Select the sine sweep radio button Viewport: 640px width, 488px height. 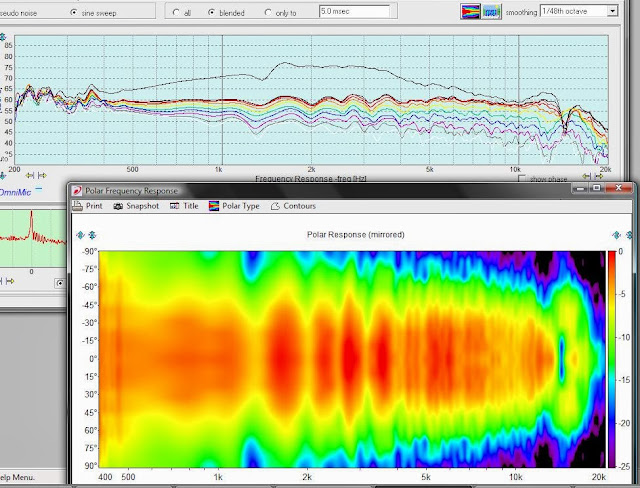pos(73,13)
